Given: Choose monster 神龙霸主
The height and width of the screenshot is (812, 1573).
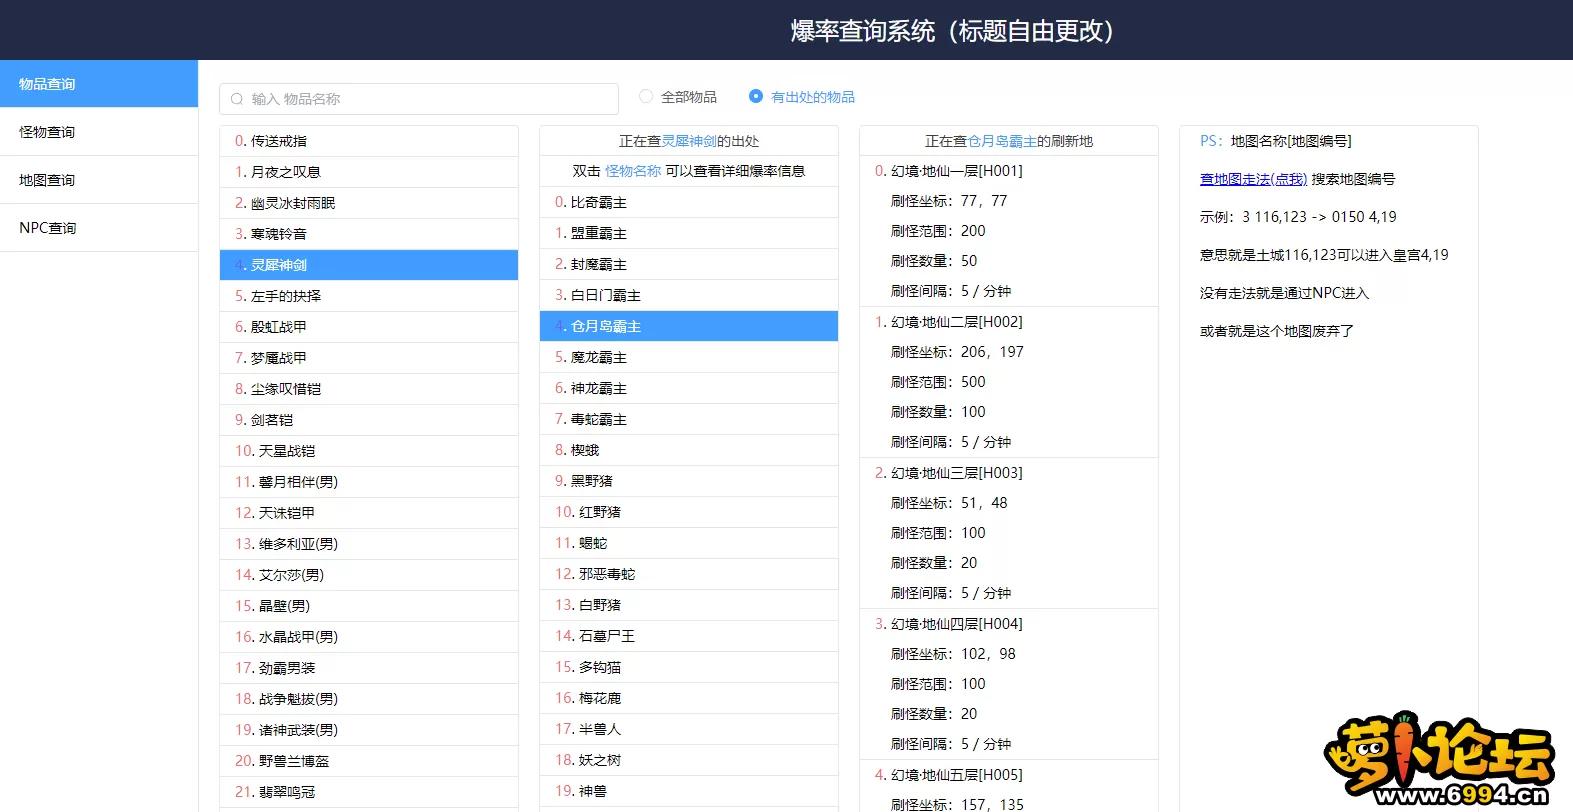Looking at the screenshot, I should (689, 388).
